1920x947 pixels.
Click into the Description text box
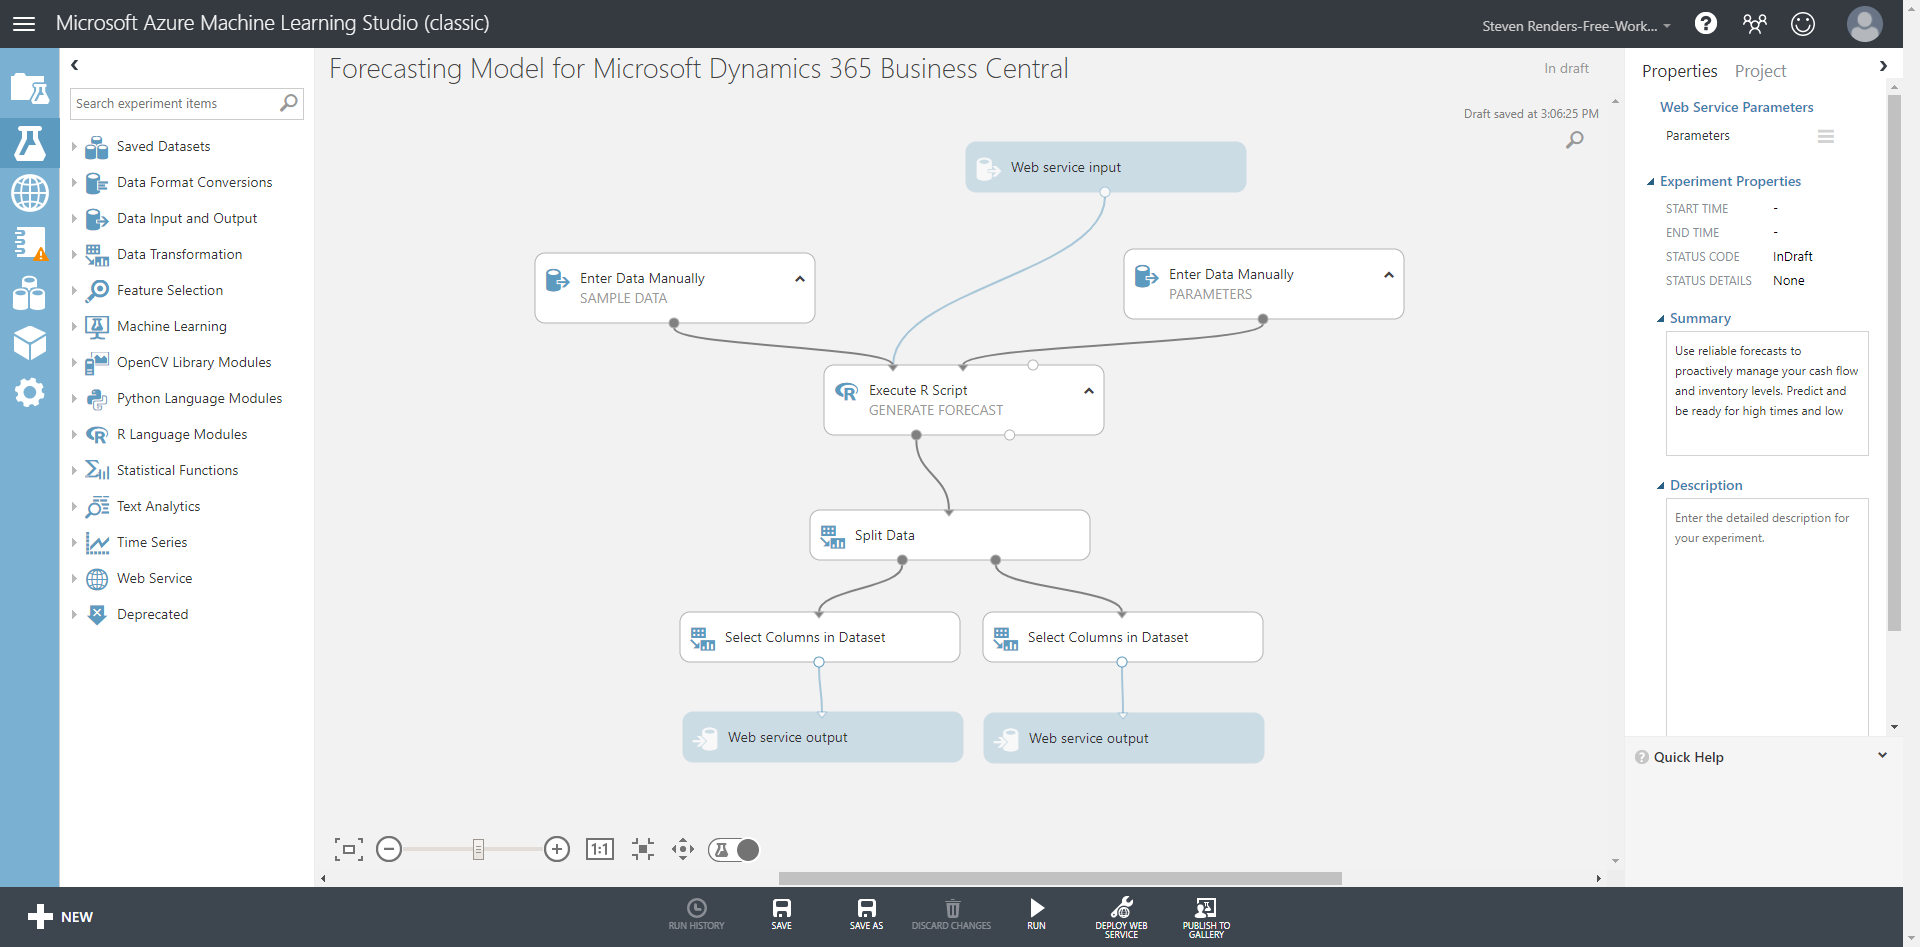click(1767, 616)
